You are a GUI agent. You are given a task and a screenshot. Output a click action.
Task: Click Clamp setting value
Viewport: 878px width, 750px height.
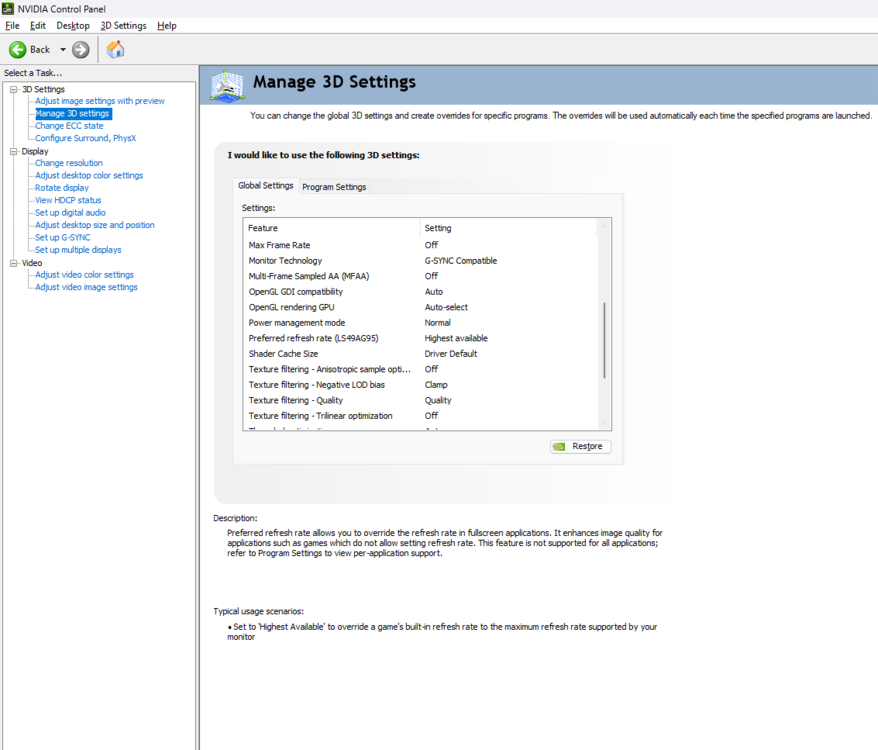[x=436, y=385]
